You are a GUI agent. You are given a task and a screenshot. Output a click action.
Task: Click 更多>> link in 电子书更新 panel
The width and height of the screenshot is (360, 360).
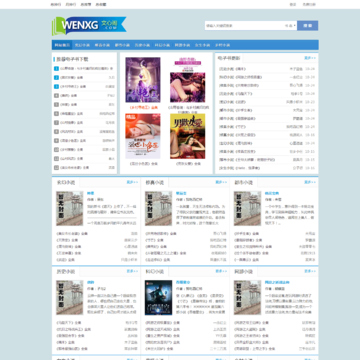tap(310, 58)
